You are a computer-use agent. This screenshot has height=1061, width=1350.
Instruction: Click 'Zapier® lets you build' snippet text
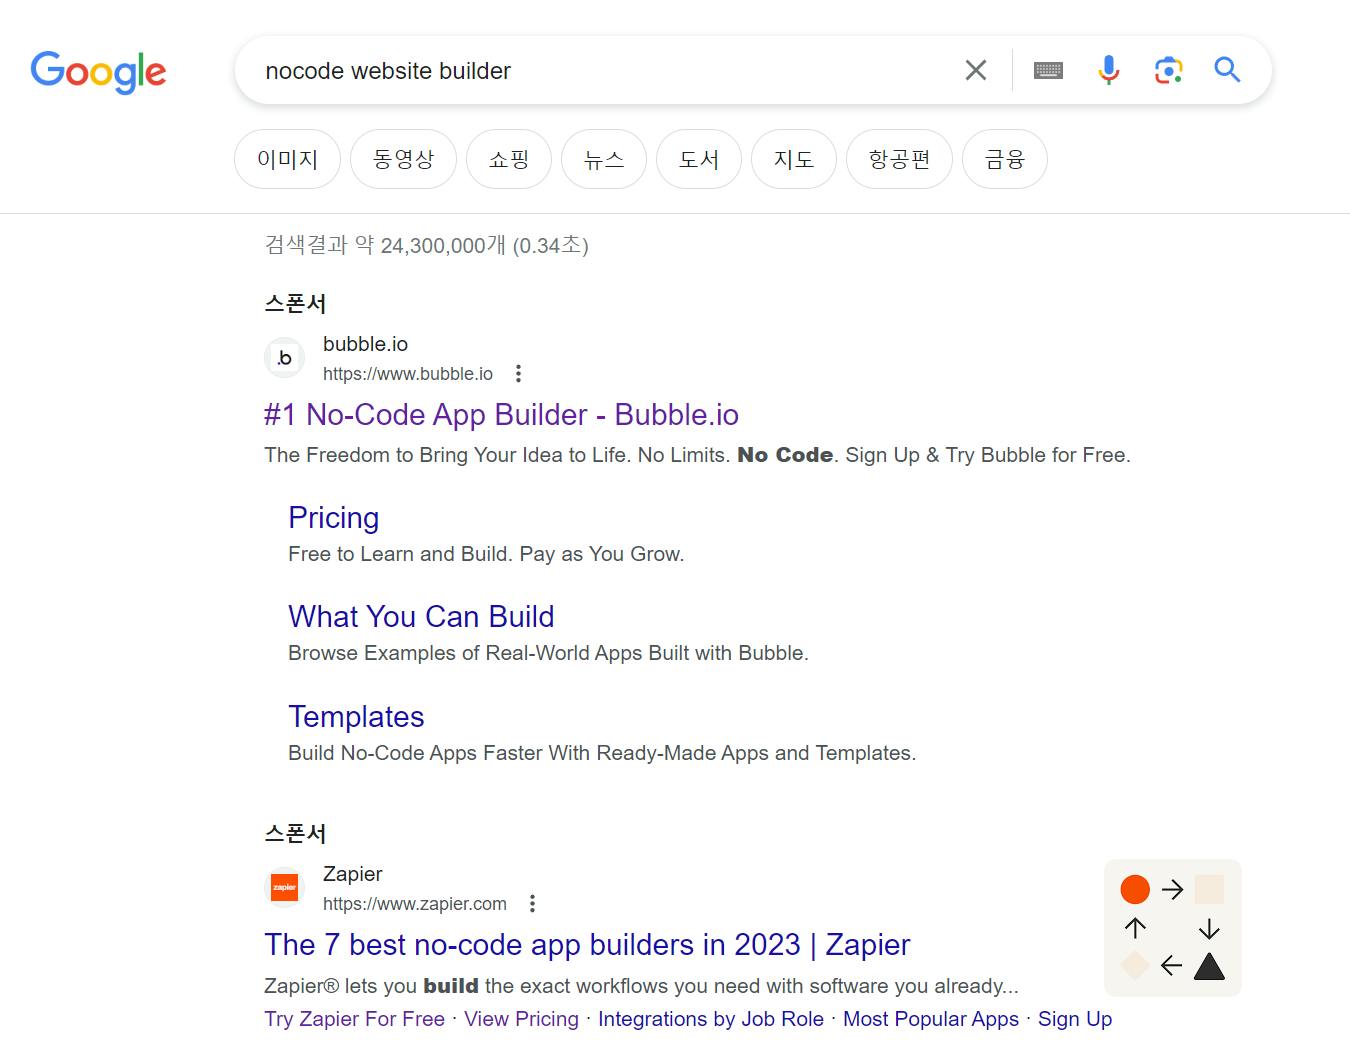click(x=641, y=986)
